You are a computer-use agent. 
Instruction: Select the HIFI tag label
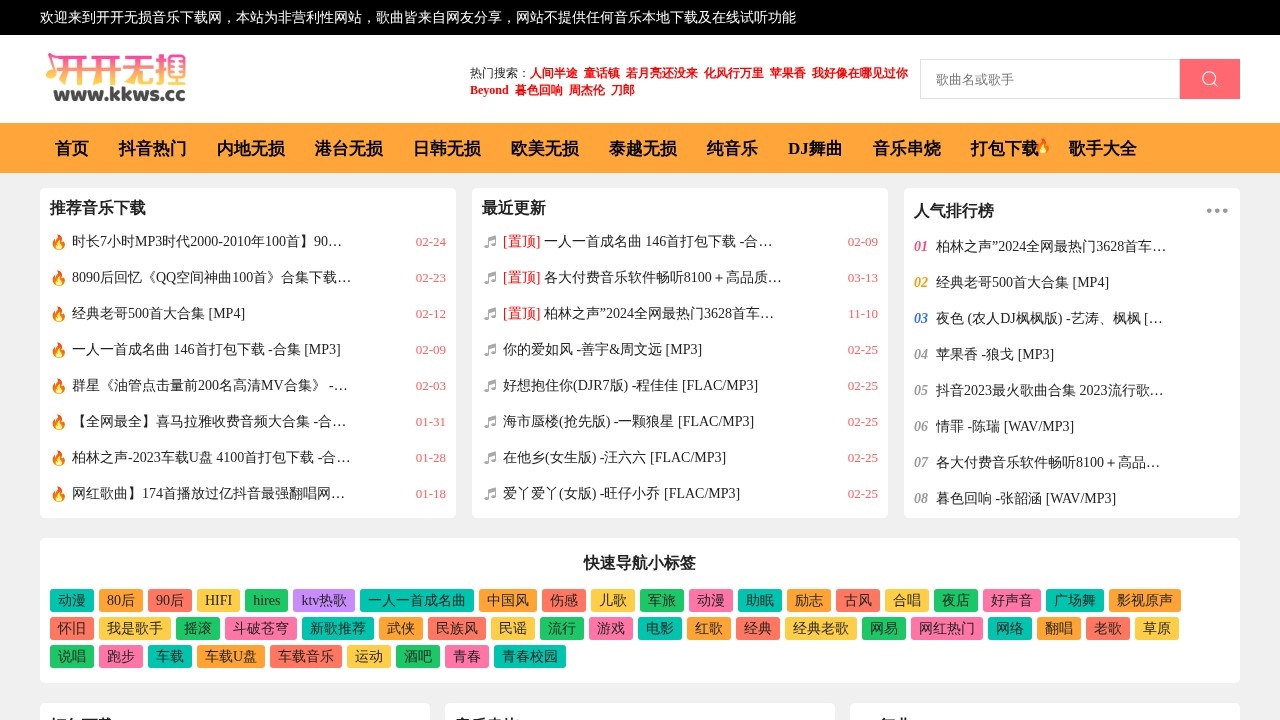coord(218,600)
